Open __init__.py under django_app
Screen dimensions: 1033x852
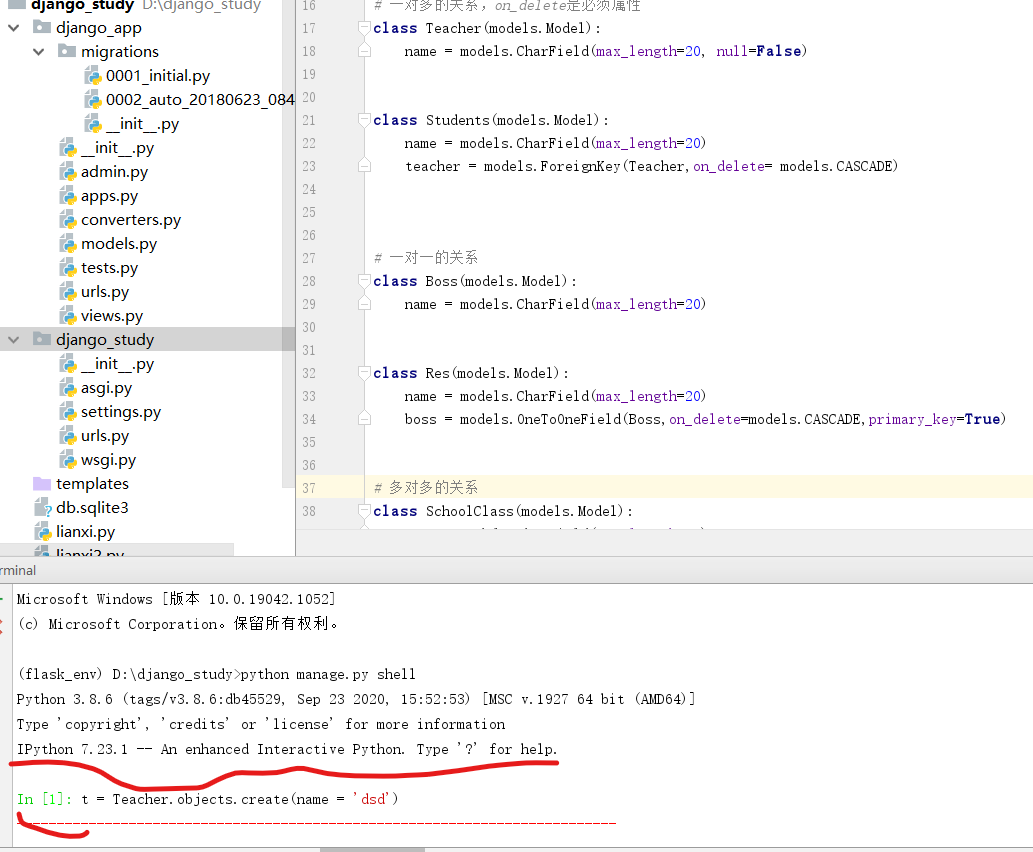coord(117,148)
